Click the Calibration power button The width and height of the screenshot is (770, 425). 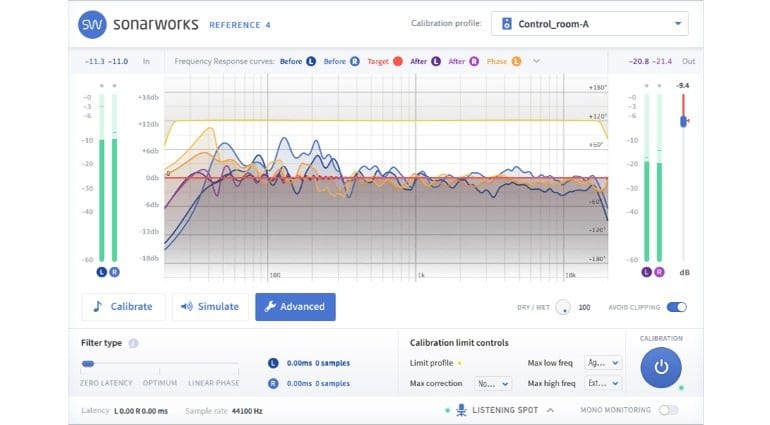[661, 368]
